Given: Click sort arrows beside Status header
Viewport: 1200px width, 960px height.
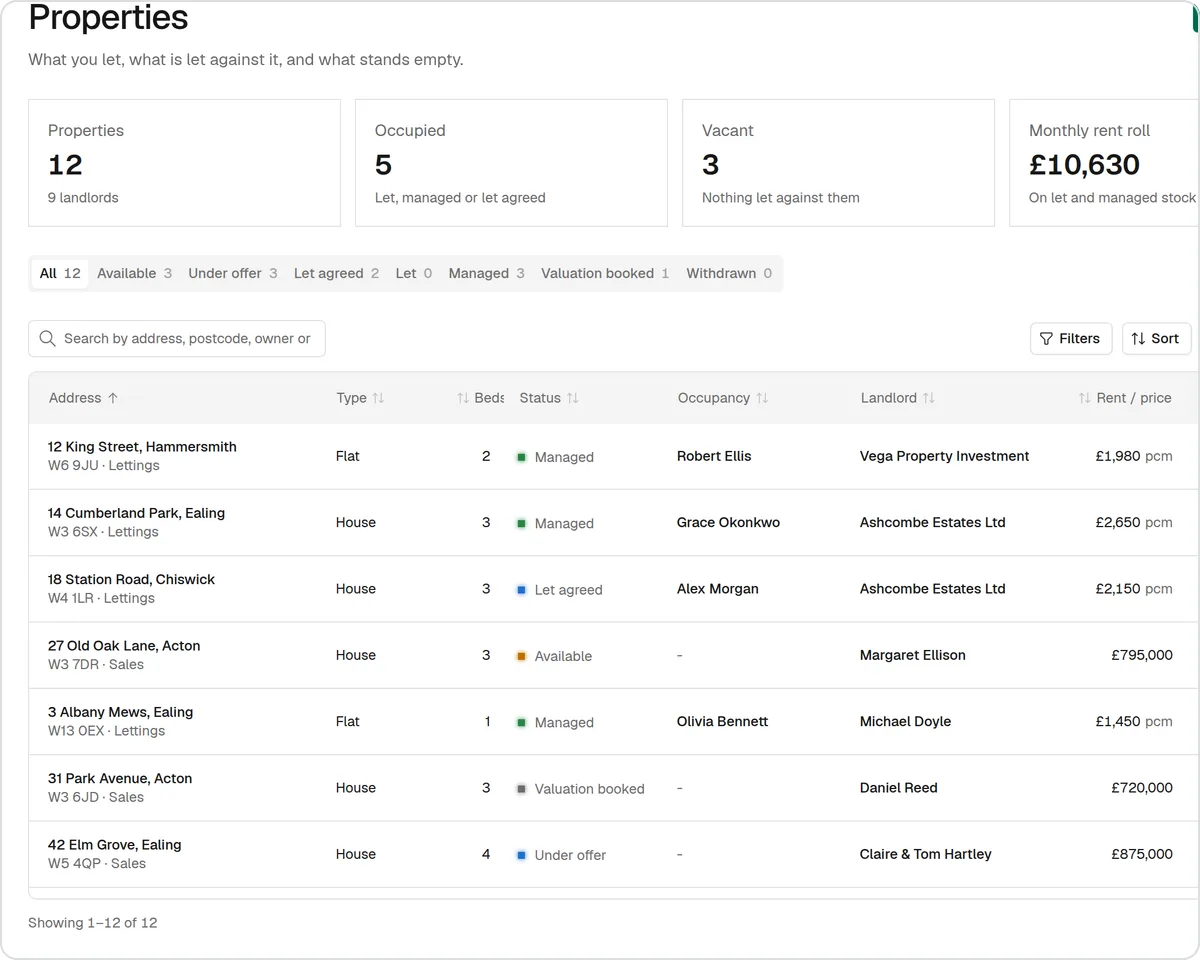Looking at the screenshot, I should [x=572, y=398].
